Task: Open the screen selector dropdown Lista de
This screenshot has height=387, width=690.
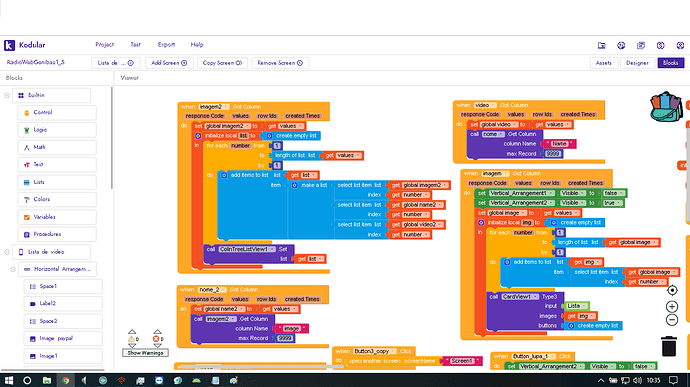Action: coord(116,63)
